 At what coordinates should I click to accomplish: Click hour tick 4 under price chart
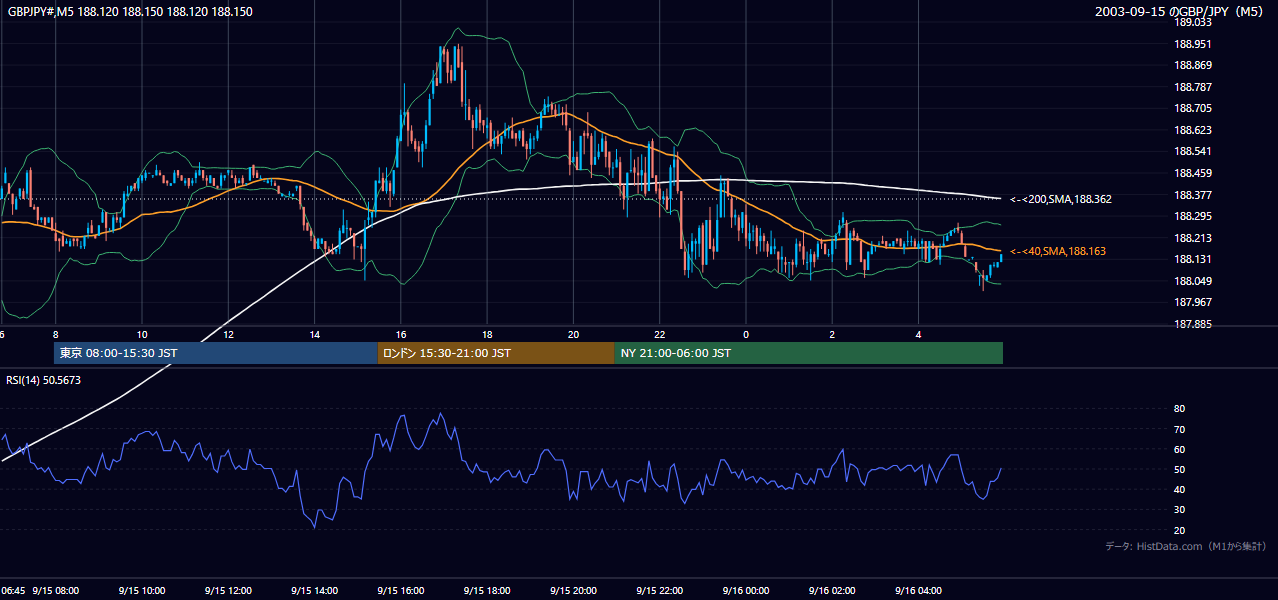(x=917, y=334)
